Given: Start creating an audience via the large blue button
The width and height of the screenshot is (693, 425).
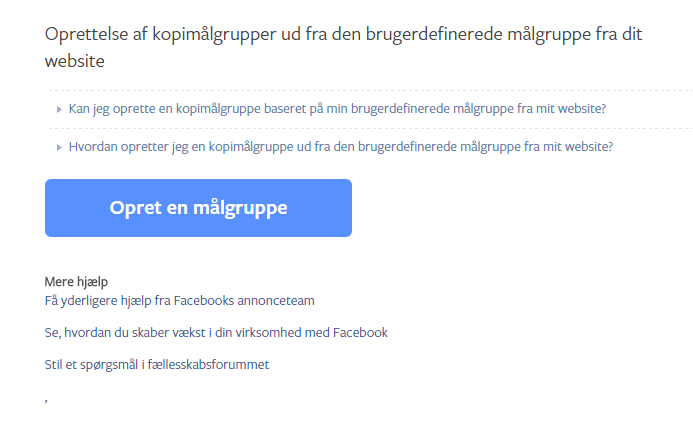Looking at the screenshot, I should [x=198, y=208].
